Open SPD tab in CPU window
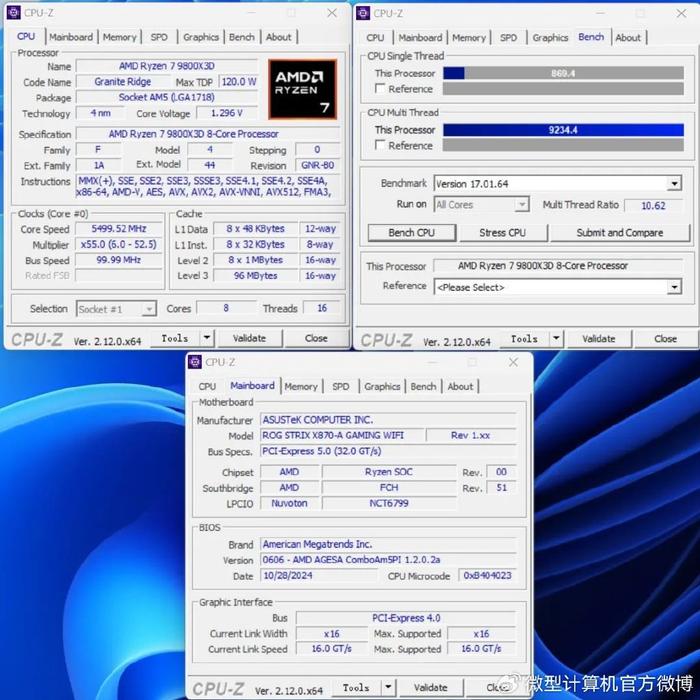Viewport: 700px width, 700px height. pyautogui.click(x=159, y=37)
